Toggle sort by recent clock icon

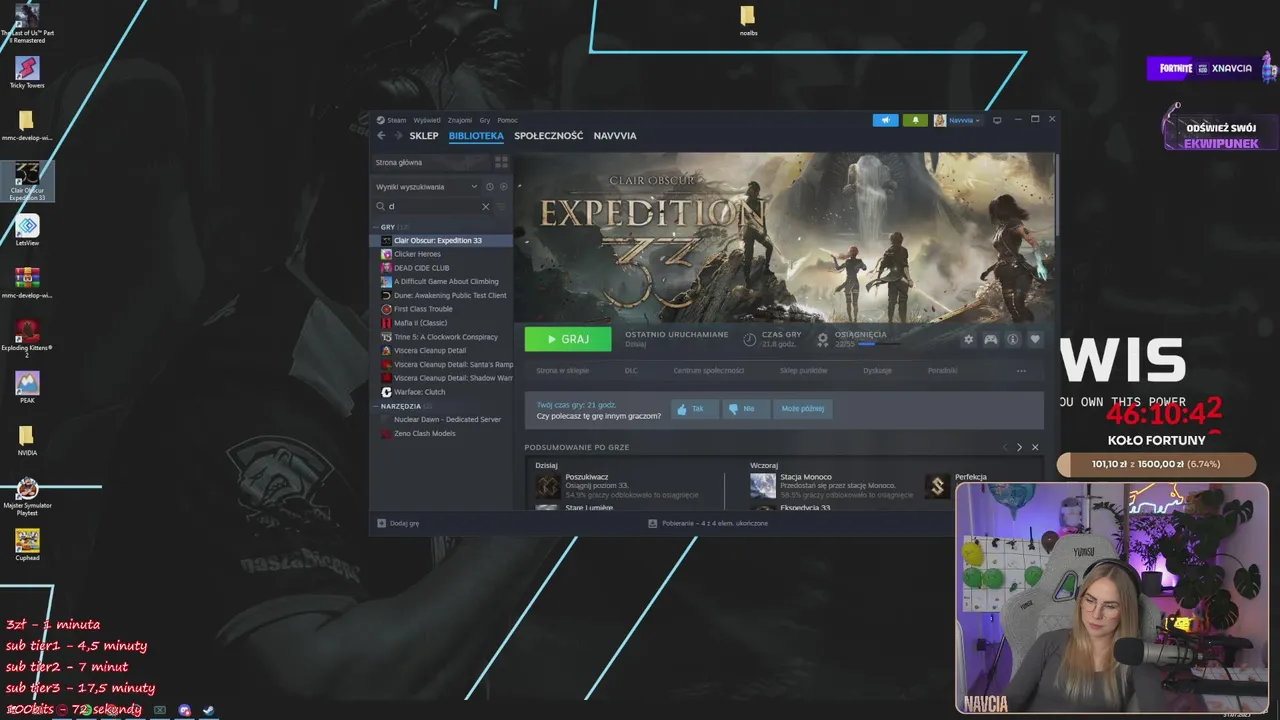pyautogui.click(x=489, y=187)
